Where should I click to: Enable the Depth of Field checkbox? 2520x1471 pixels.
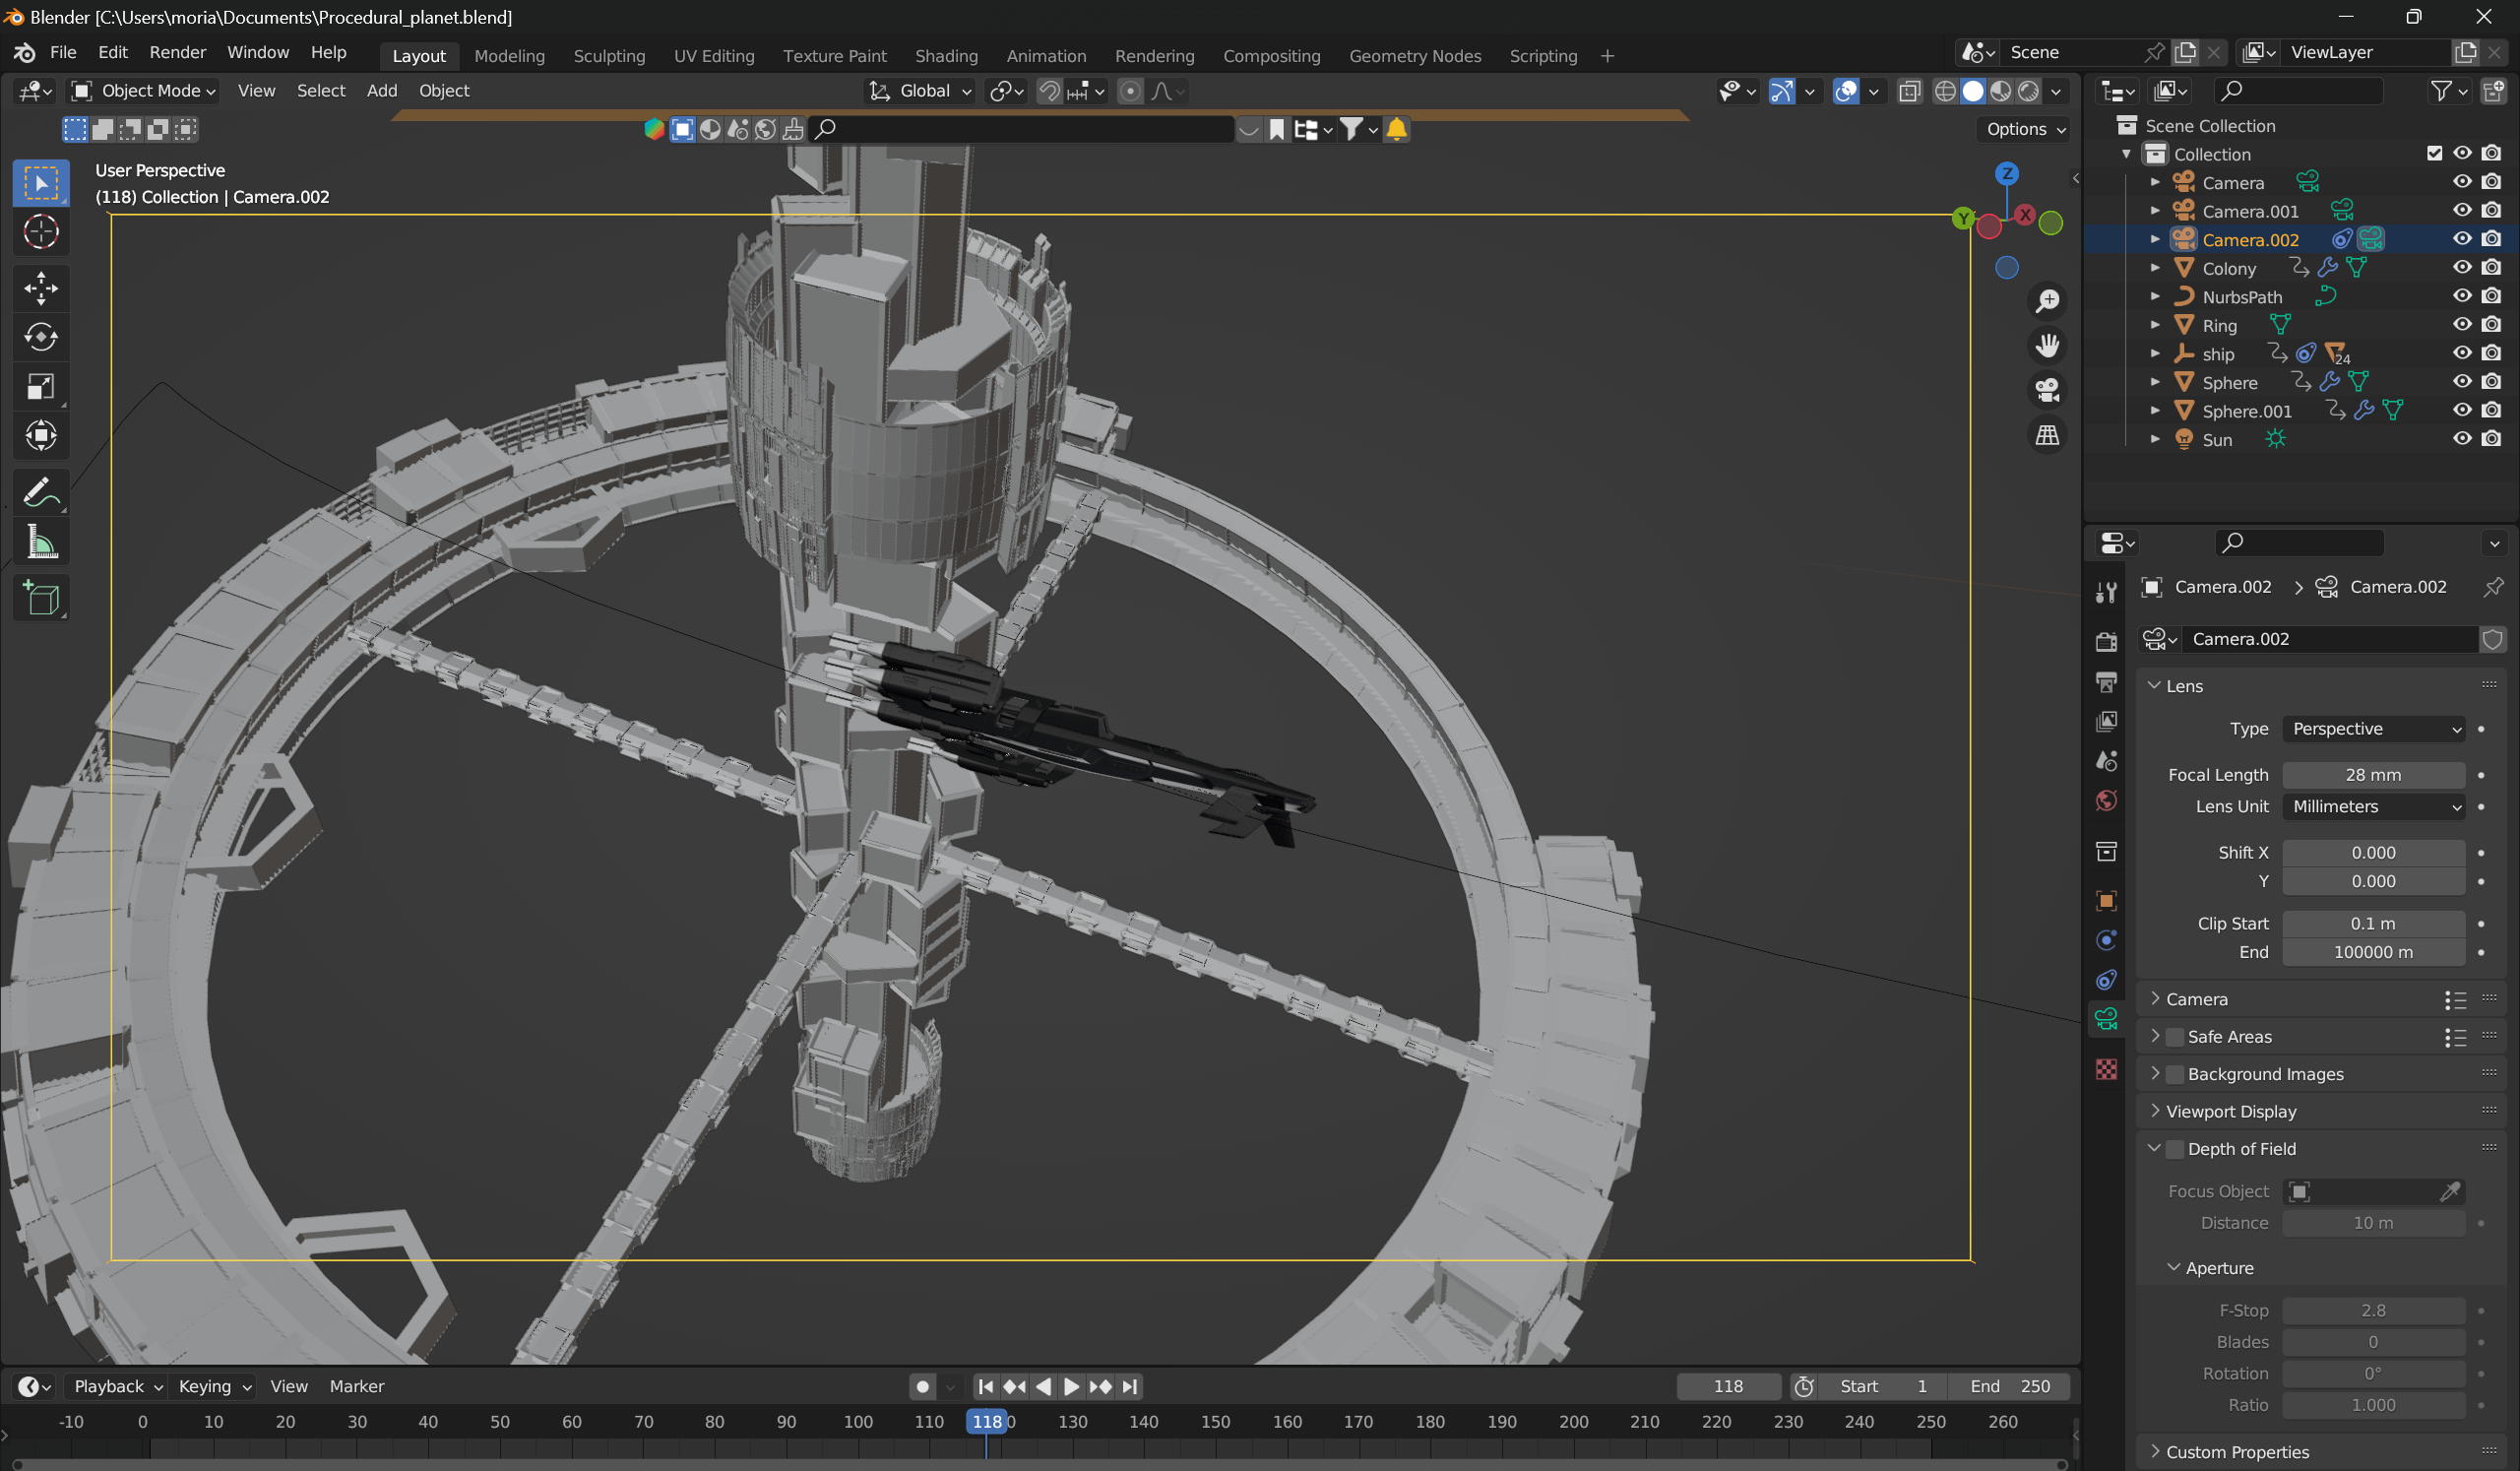tap(2174, 1149)
